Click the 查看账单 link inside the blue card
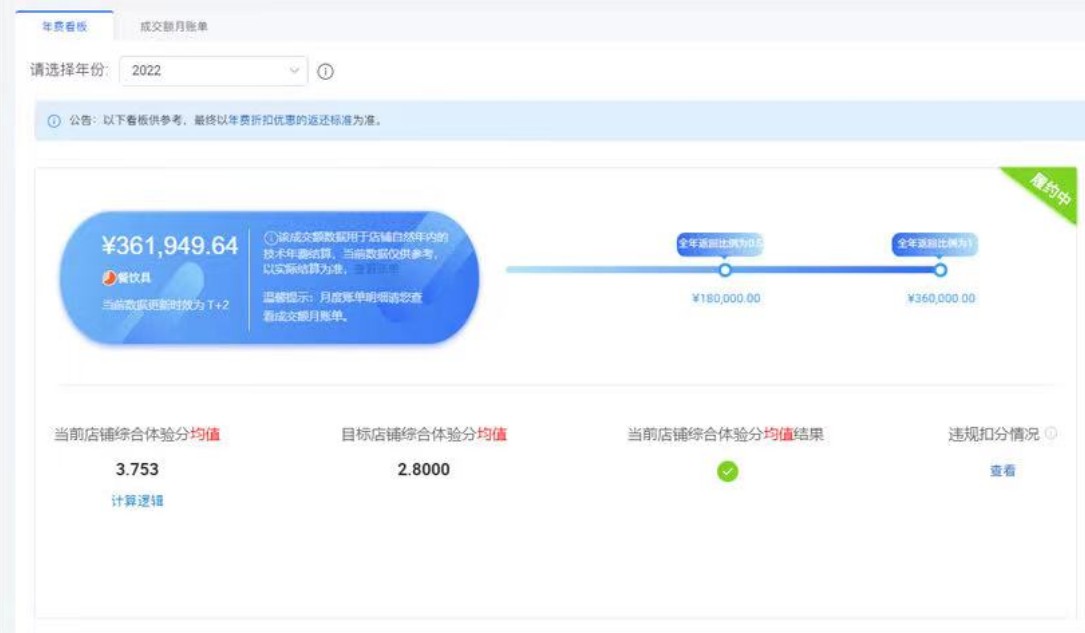This screenshot has height=633, width=1085. (x=377, y=269)
